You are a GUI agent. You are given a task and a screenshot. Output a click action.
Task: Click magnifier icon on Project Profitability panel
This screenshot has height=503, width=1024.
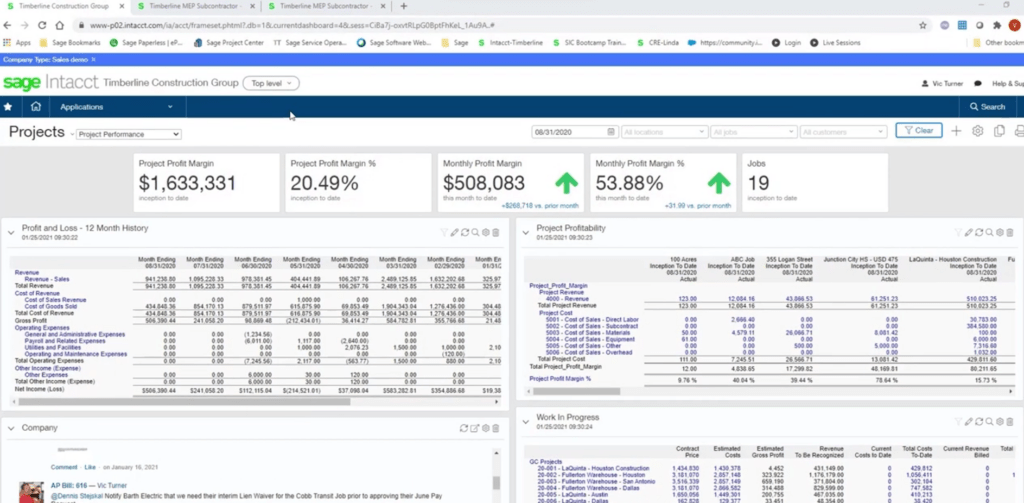point(990,233)
